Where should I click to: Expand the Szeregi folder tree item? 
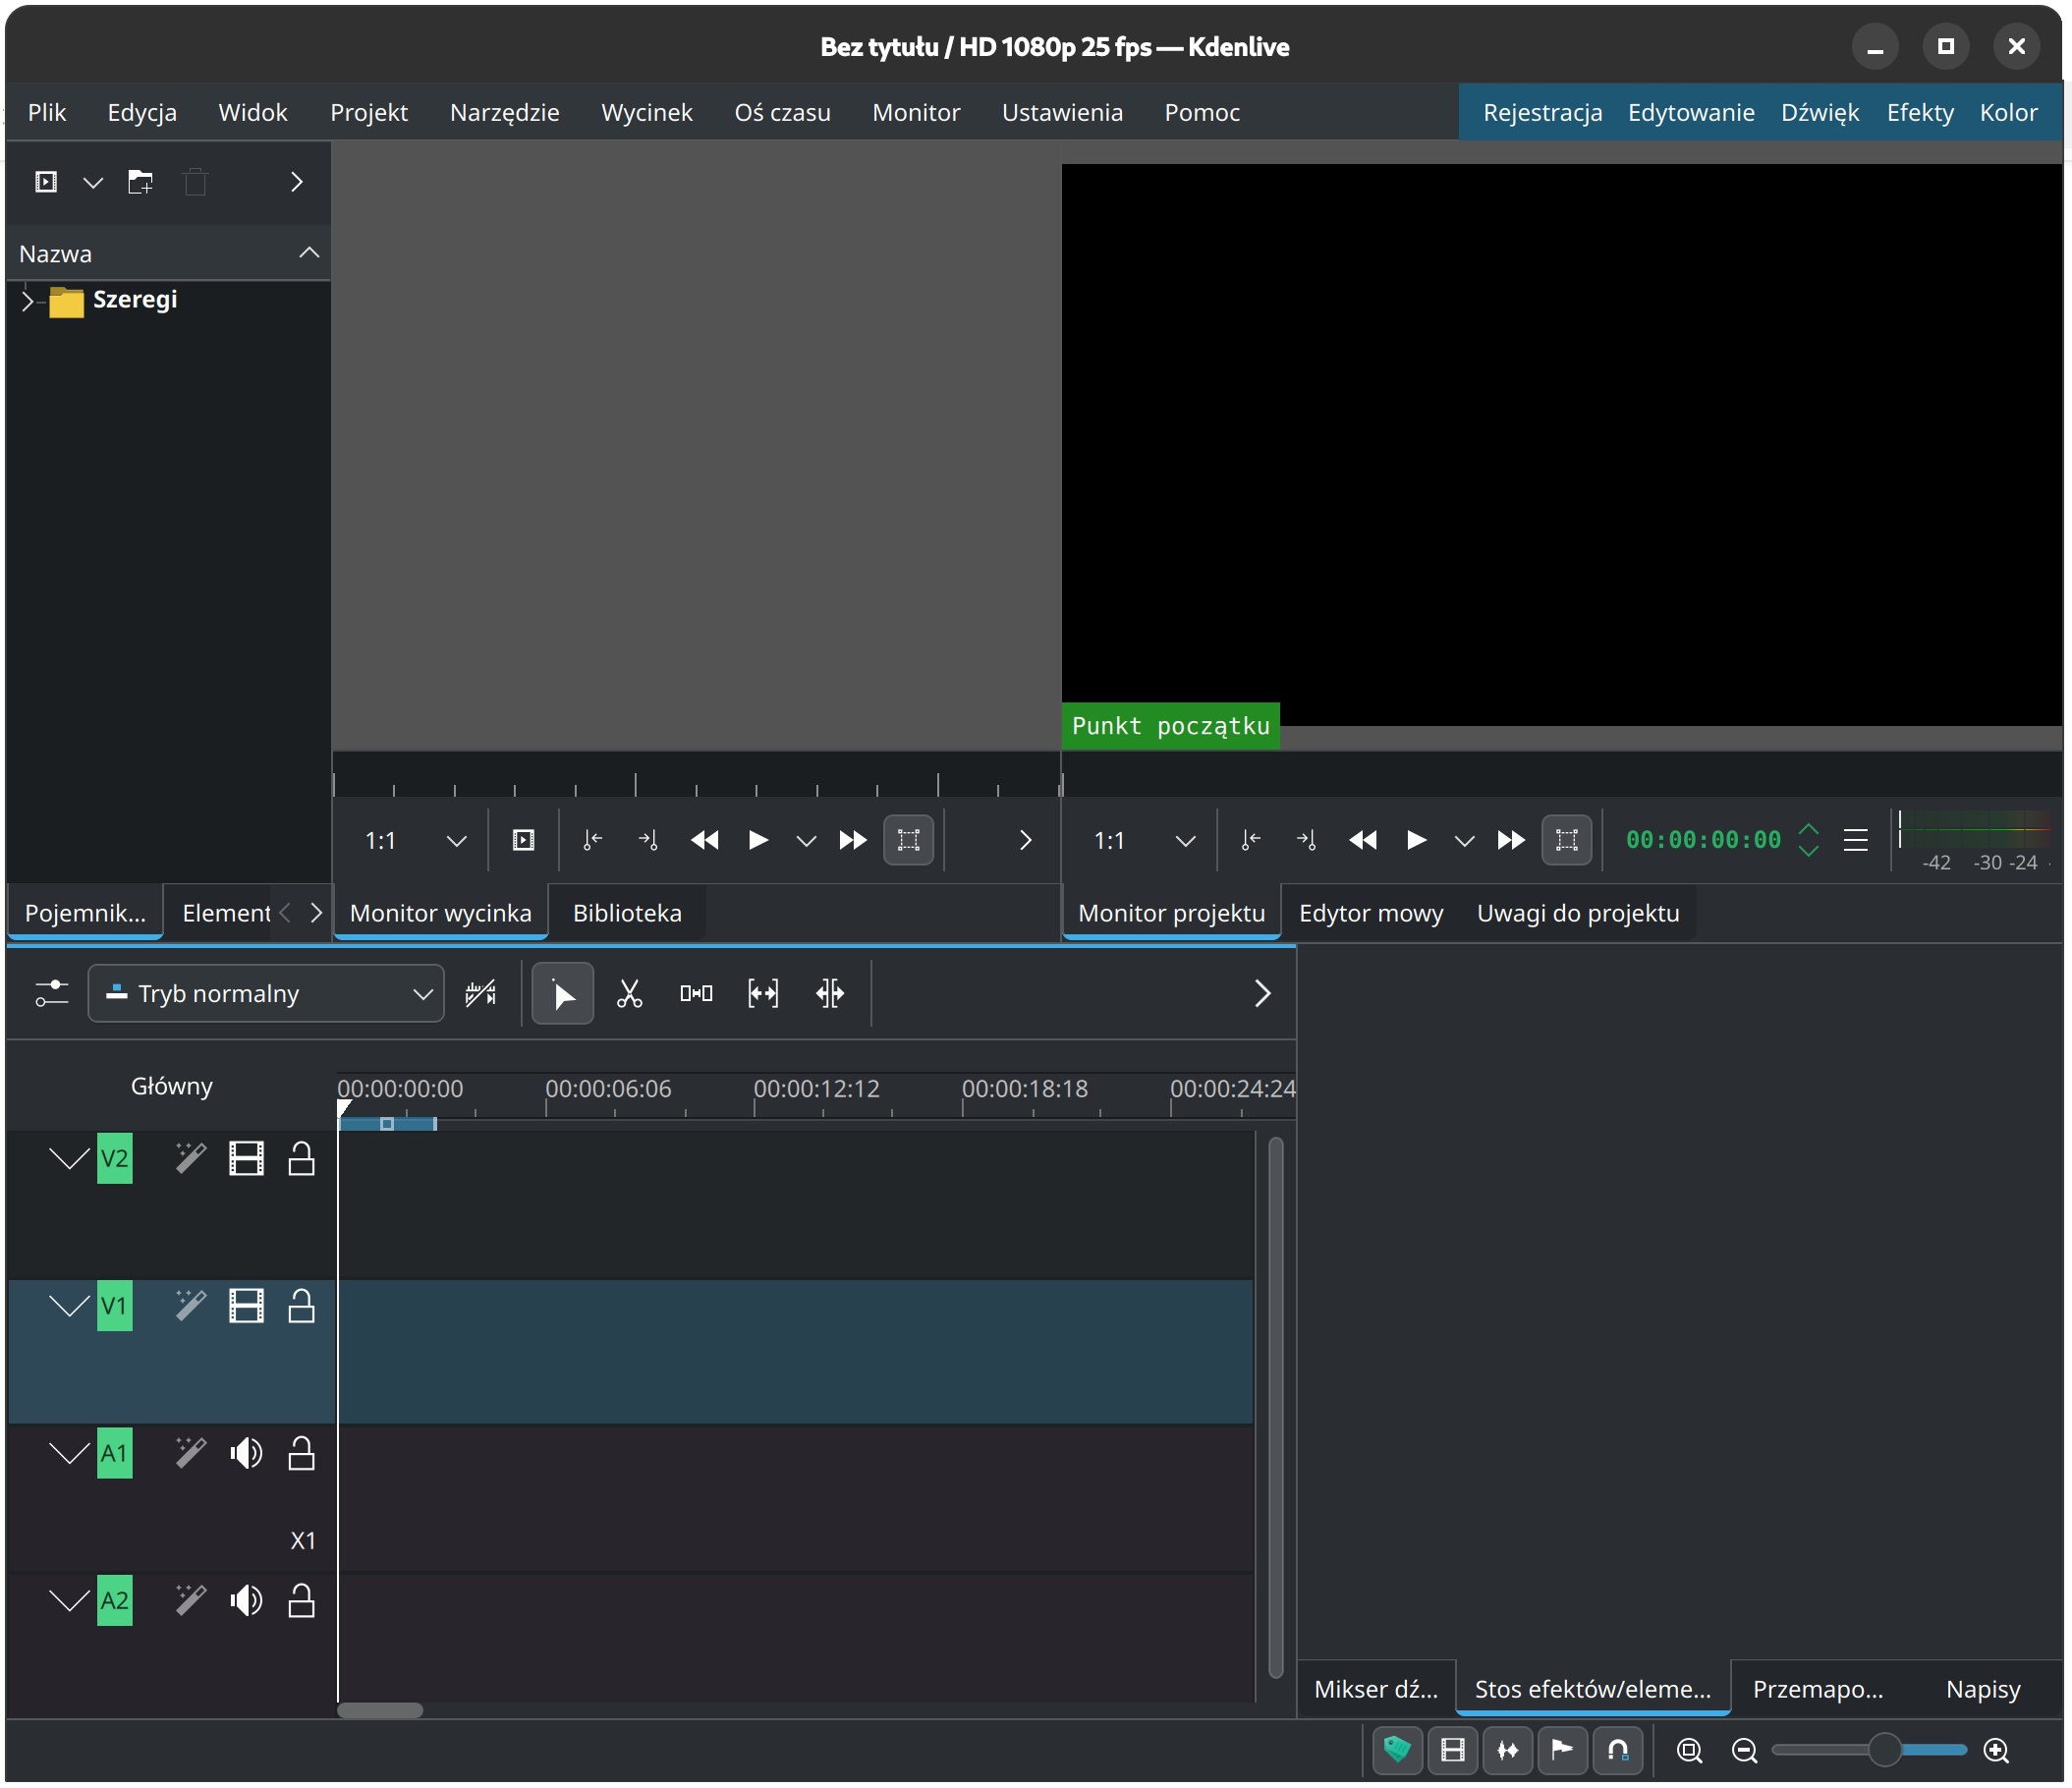click(x=28, y=300)
